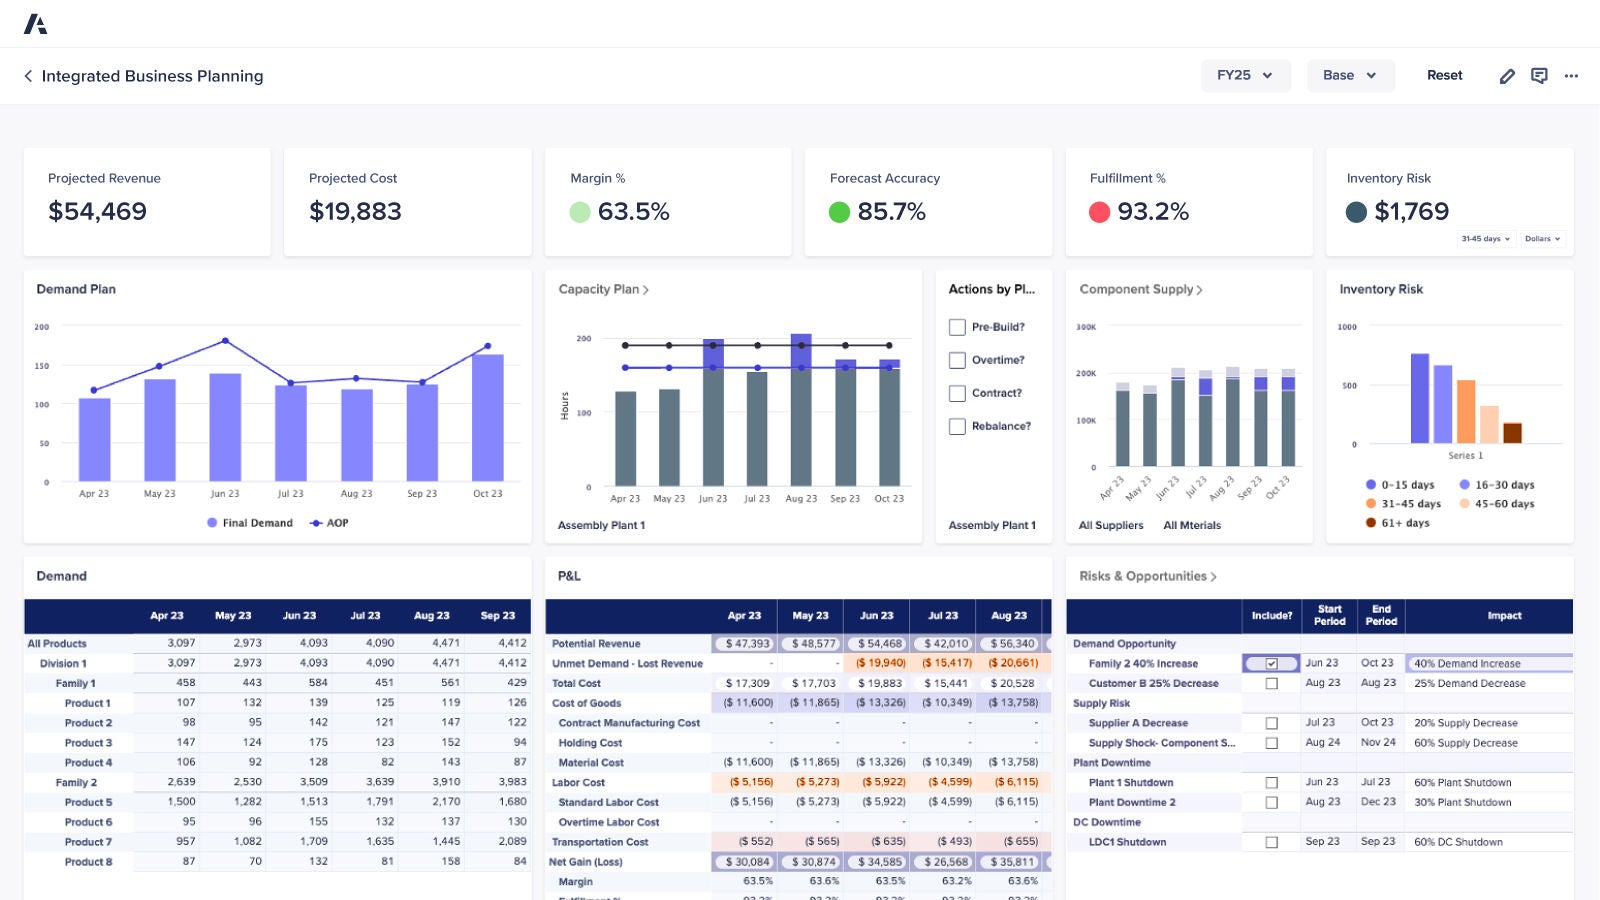Click the back arrow beside Integrated Business Planning

[27, 76]
